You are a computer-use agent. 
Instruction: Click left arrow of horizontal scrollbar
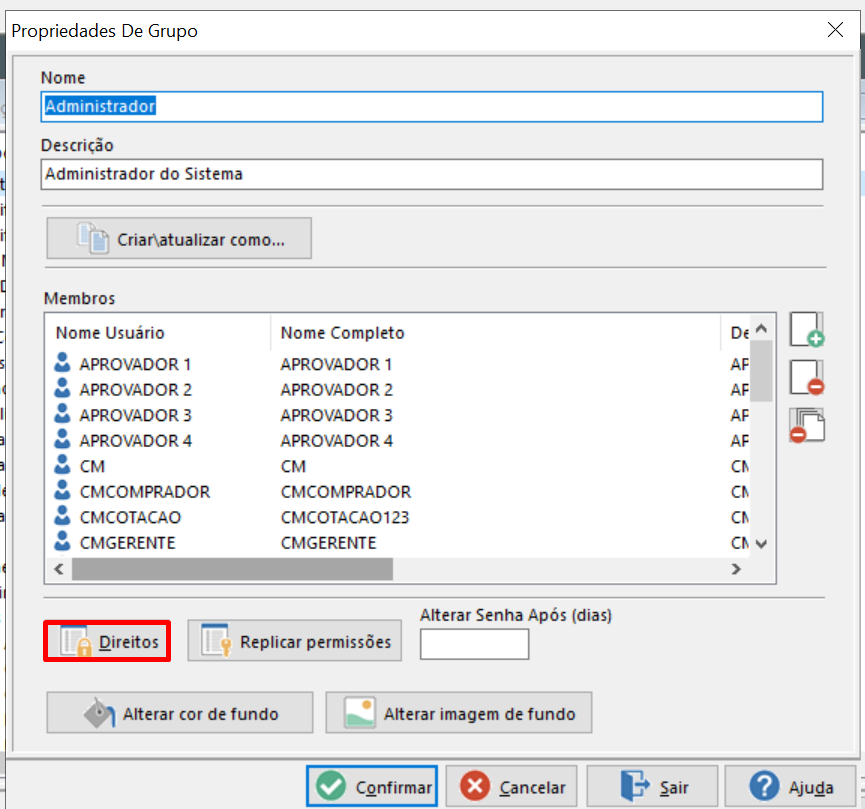[58, 569]
